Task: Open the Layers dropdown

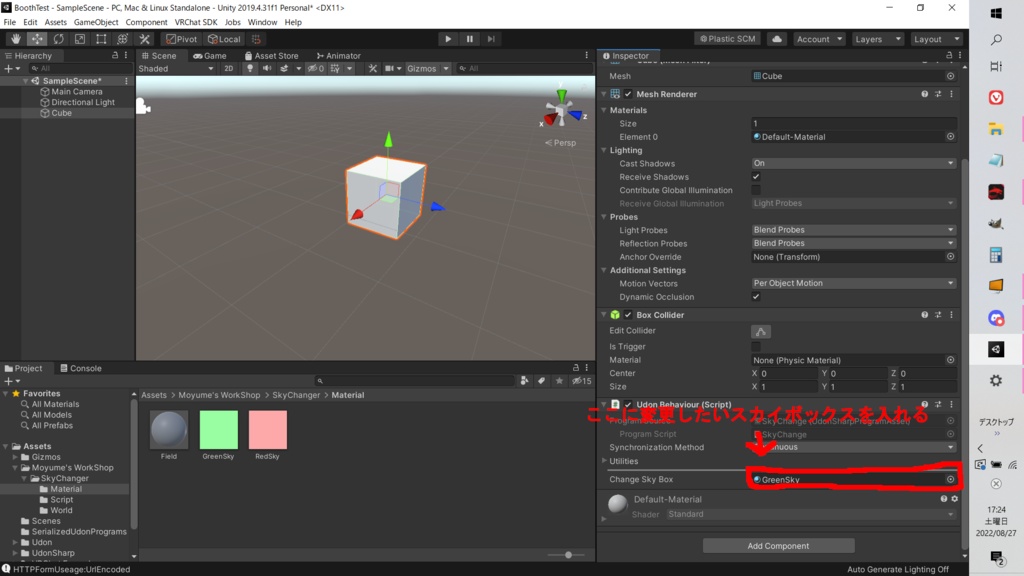Action: tap(877, 39)
